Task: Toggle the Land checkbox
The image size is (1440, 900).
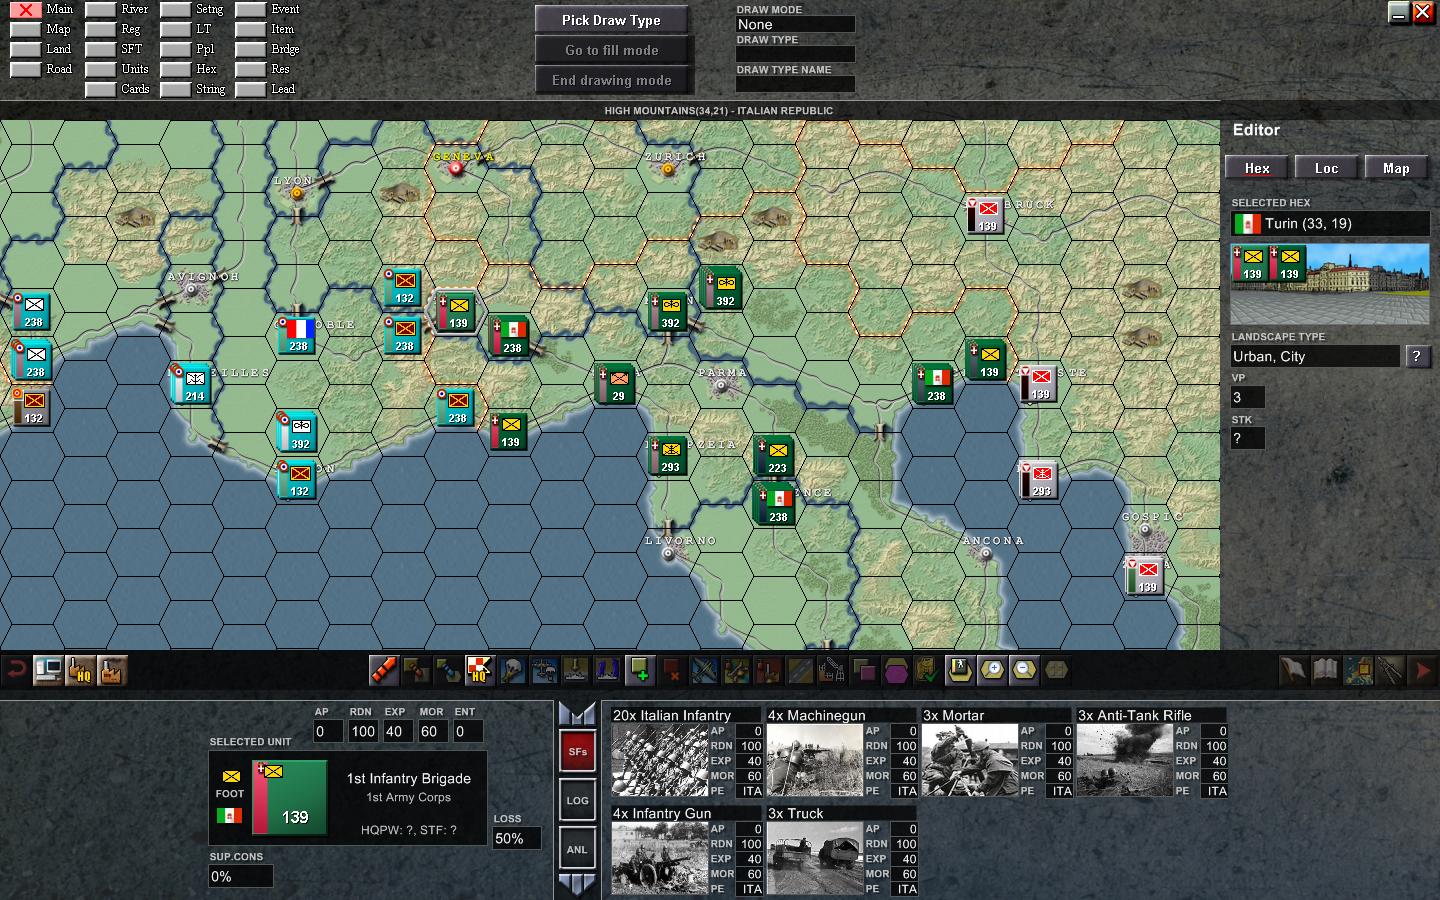Action: [25, 50]
